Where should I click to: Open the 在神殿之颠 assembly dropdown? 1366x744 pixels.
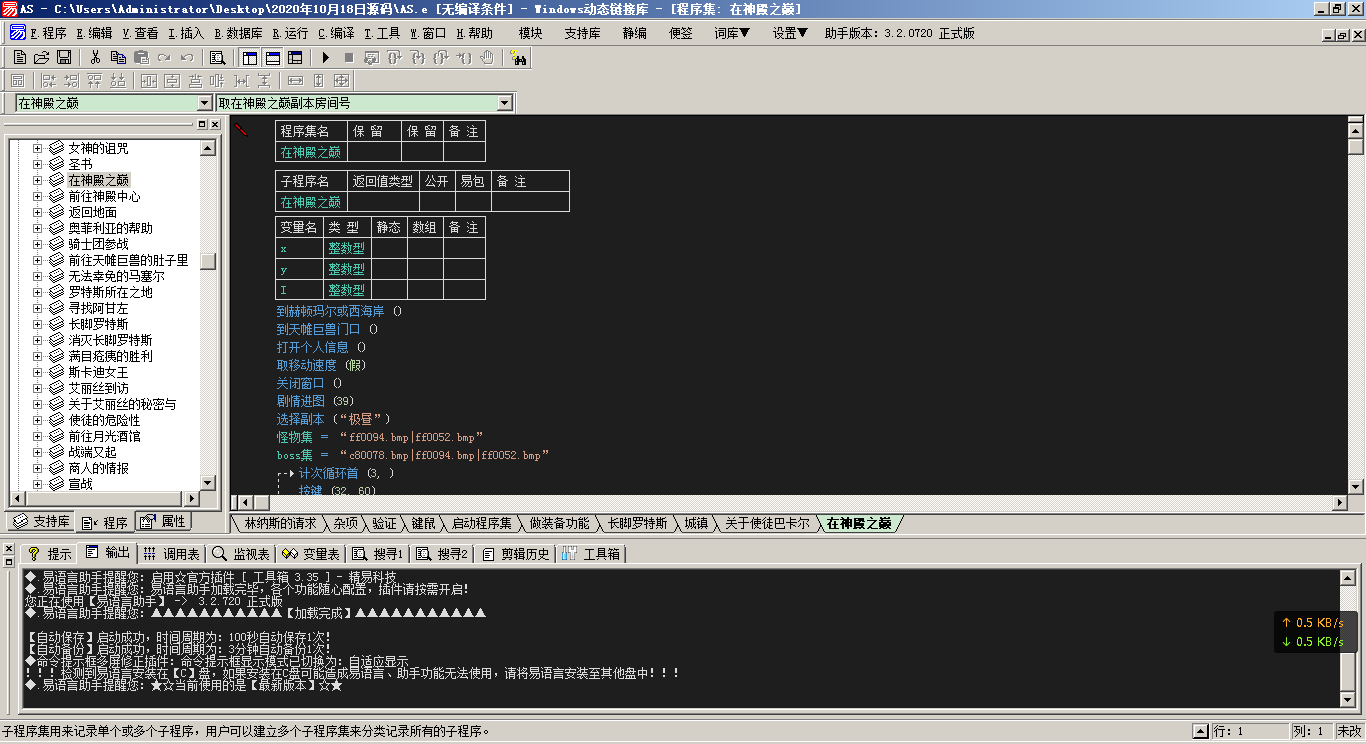[205, 103]
